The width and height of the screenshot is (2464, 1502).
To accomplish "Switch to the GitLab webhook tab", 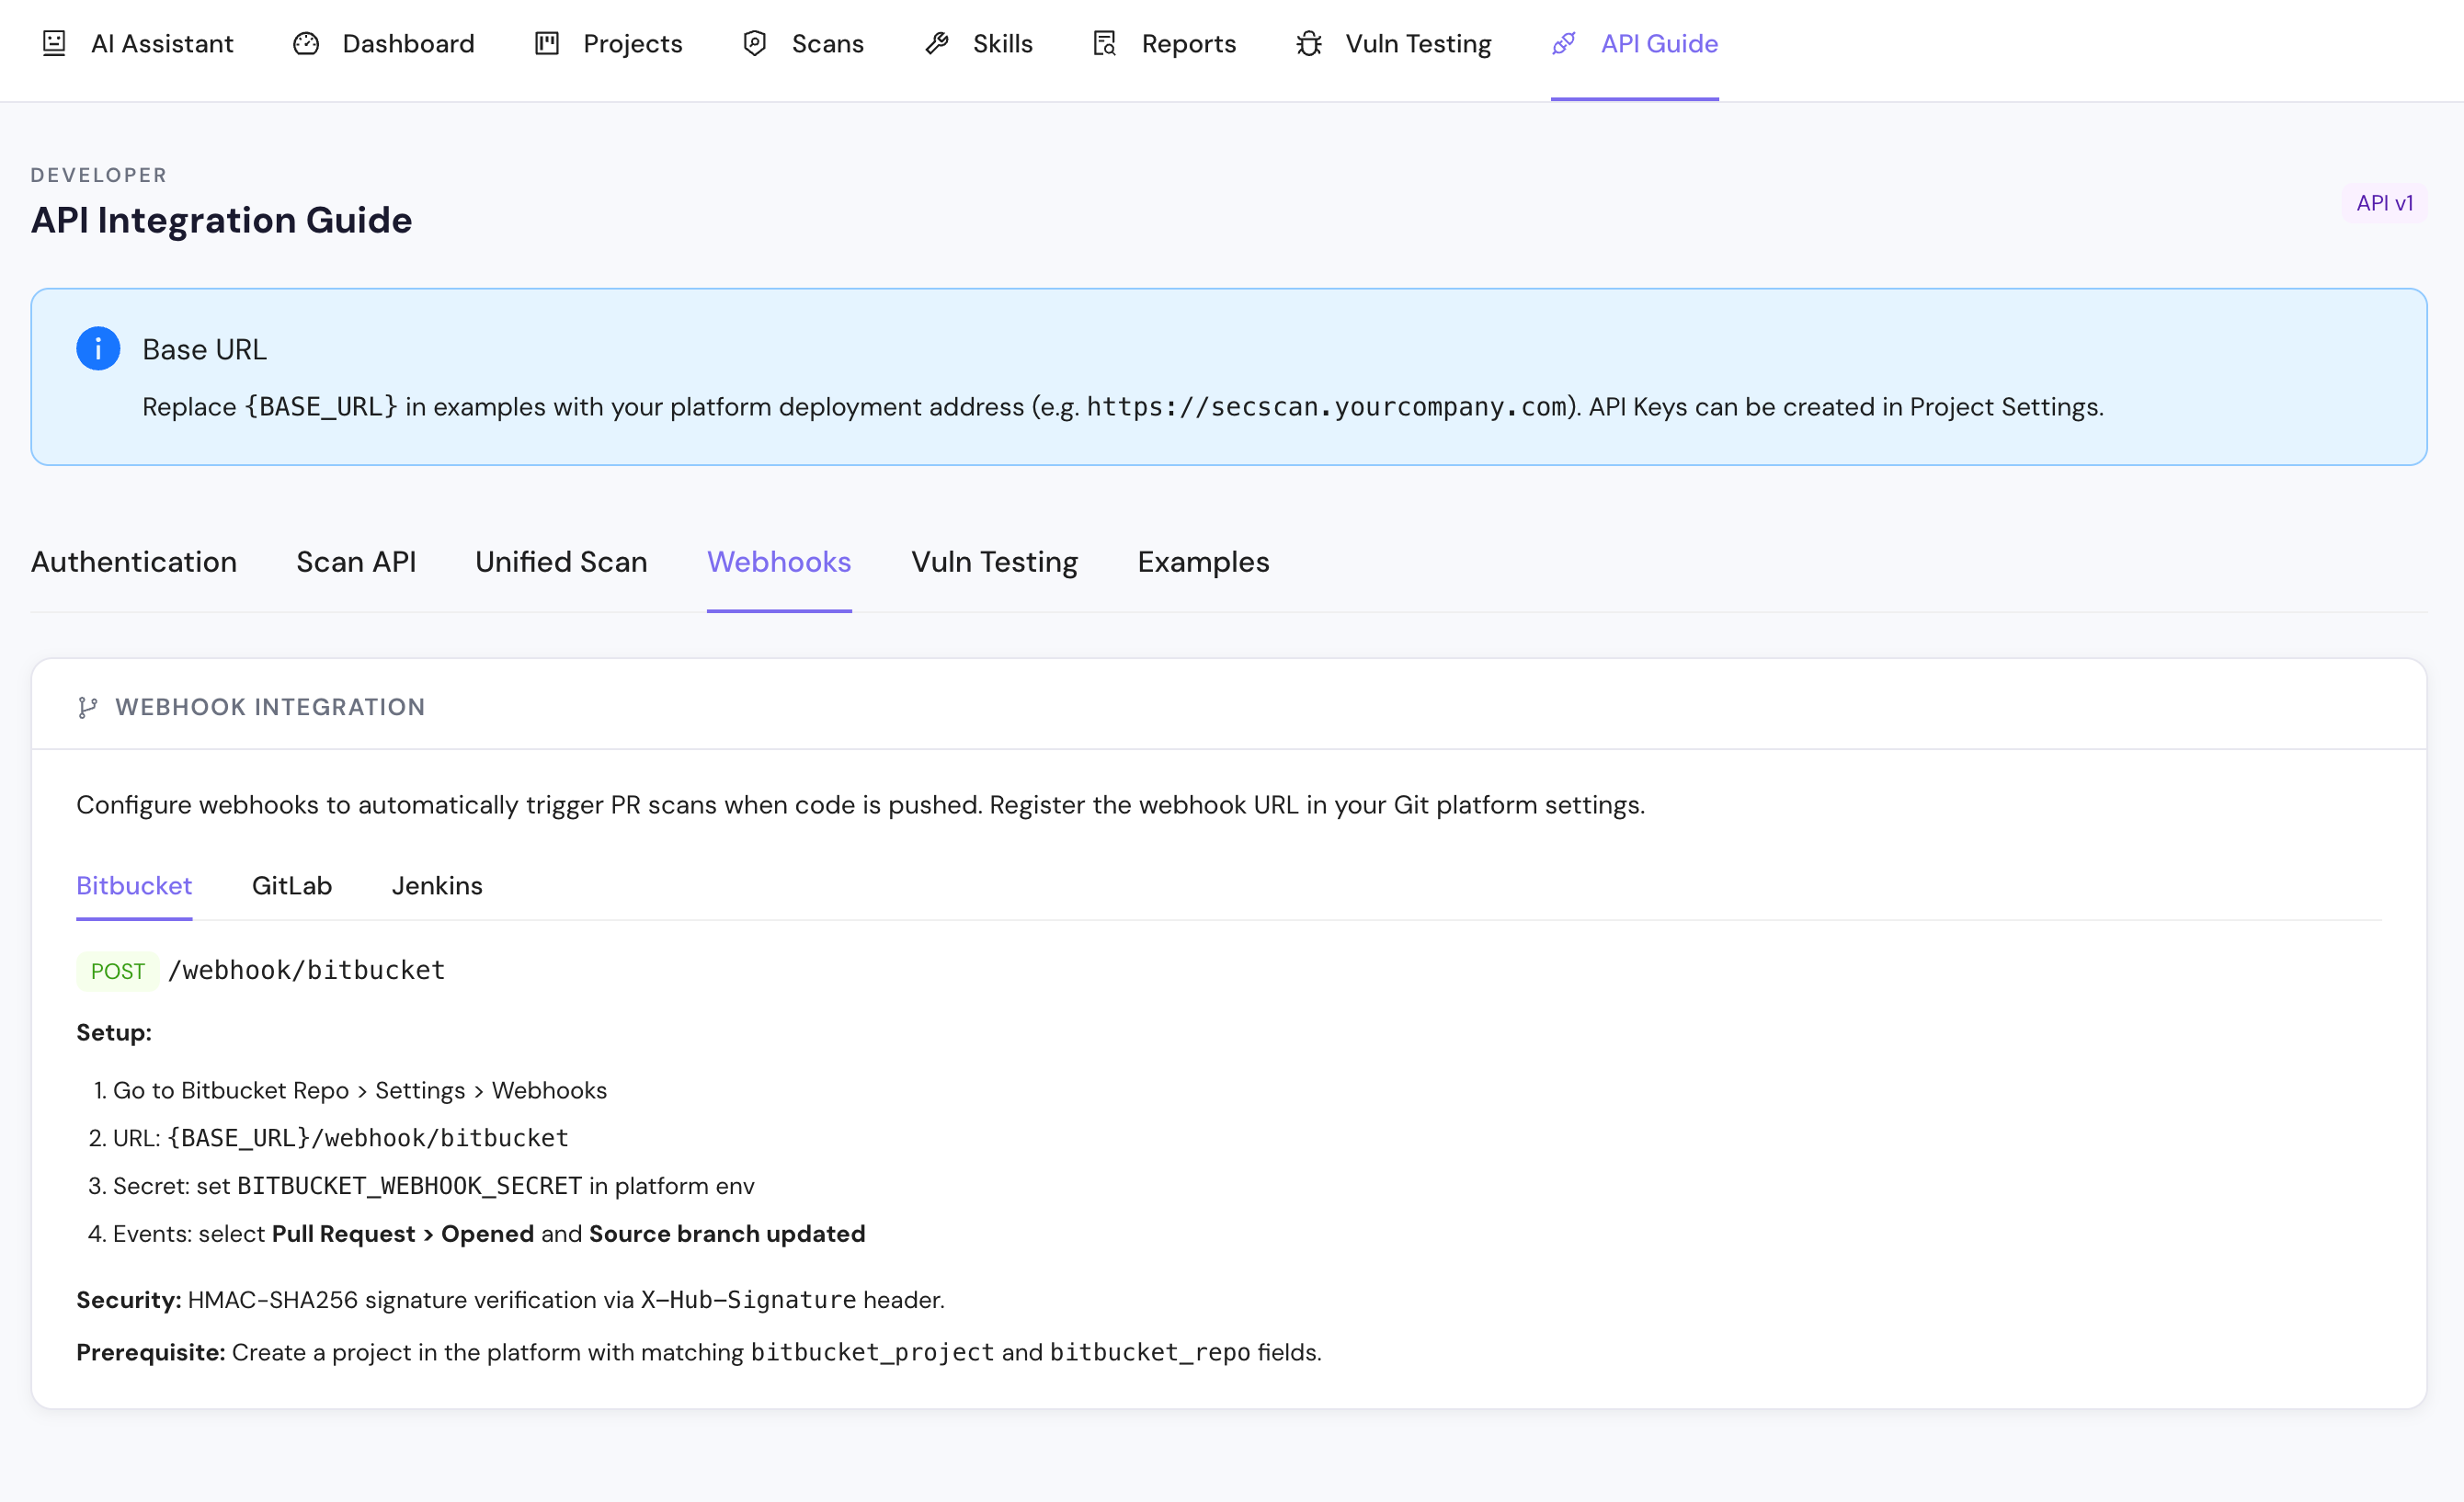I will (291, 886).
